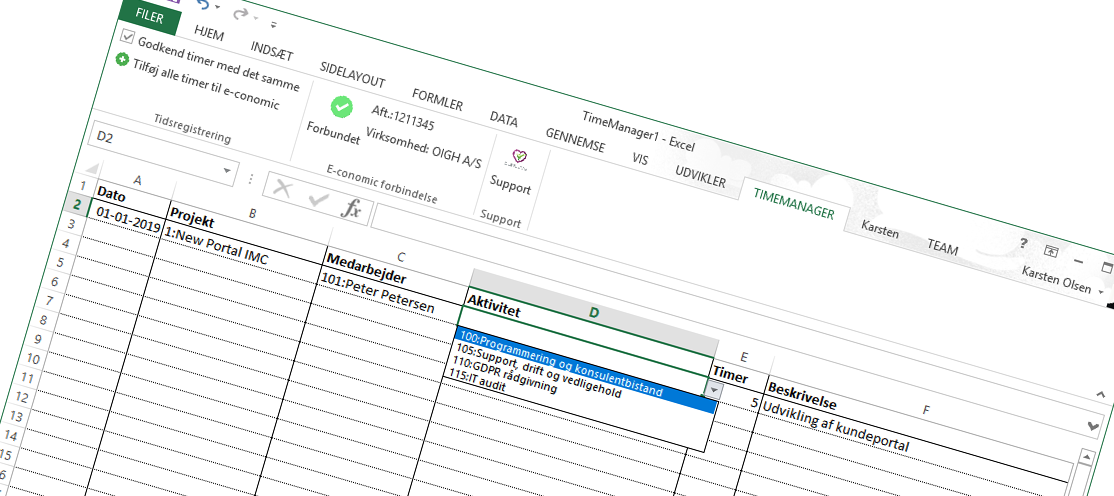Image resolution: width=1114 pixels, height=496 pixels.
Task: Click the Help question mark icon
Action: tap(1023, 243)
